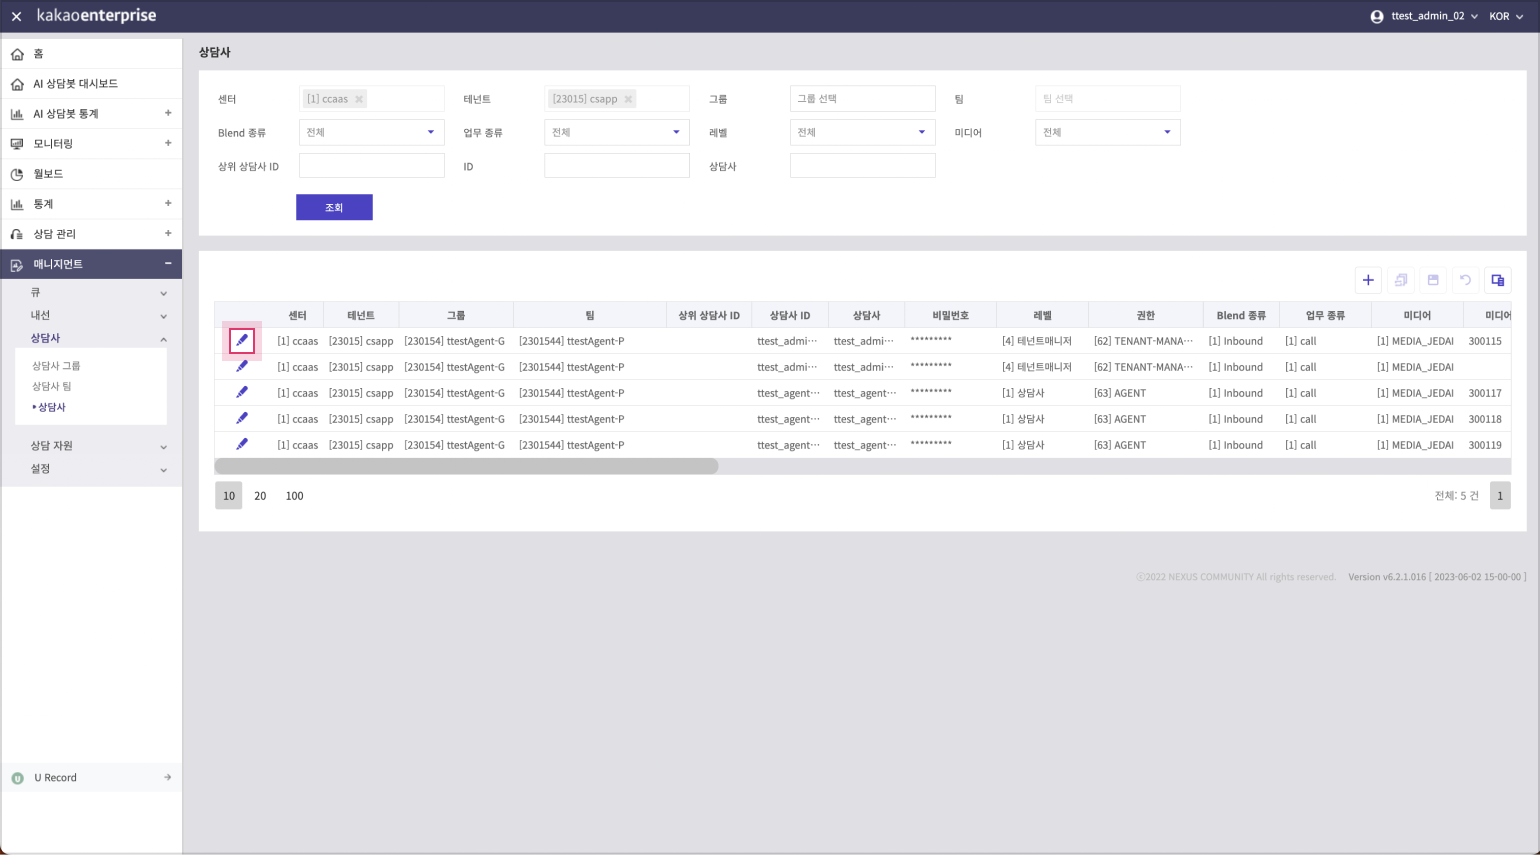This screenshot has height=855, width=1540.
Task: Click the table's horizontal scrollbar
Action: [x=466, y=466]
